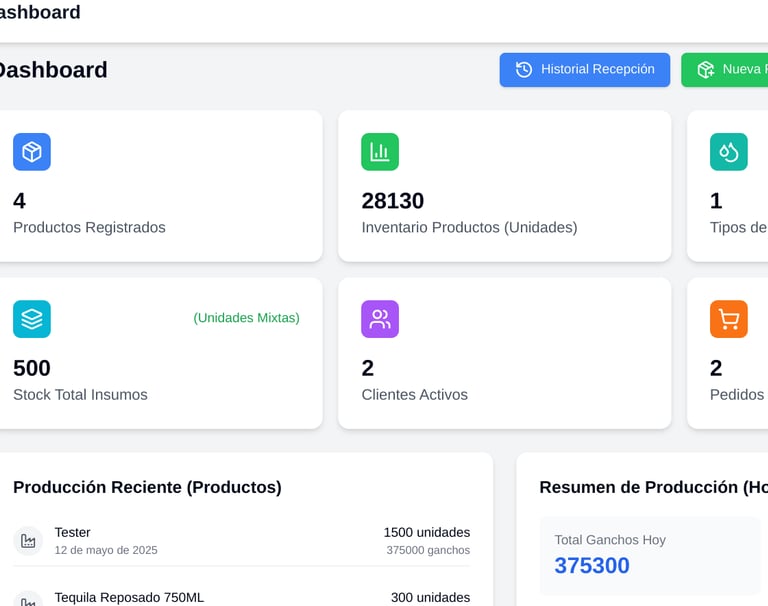The width and height of the screenshot is (768, 606).
Task: Click the 4 count in Productos card
Action: [20, 201]
